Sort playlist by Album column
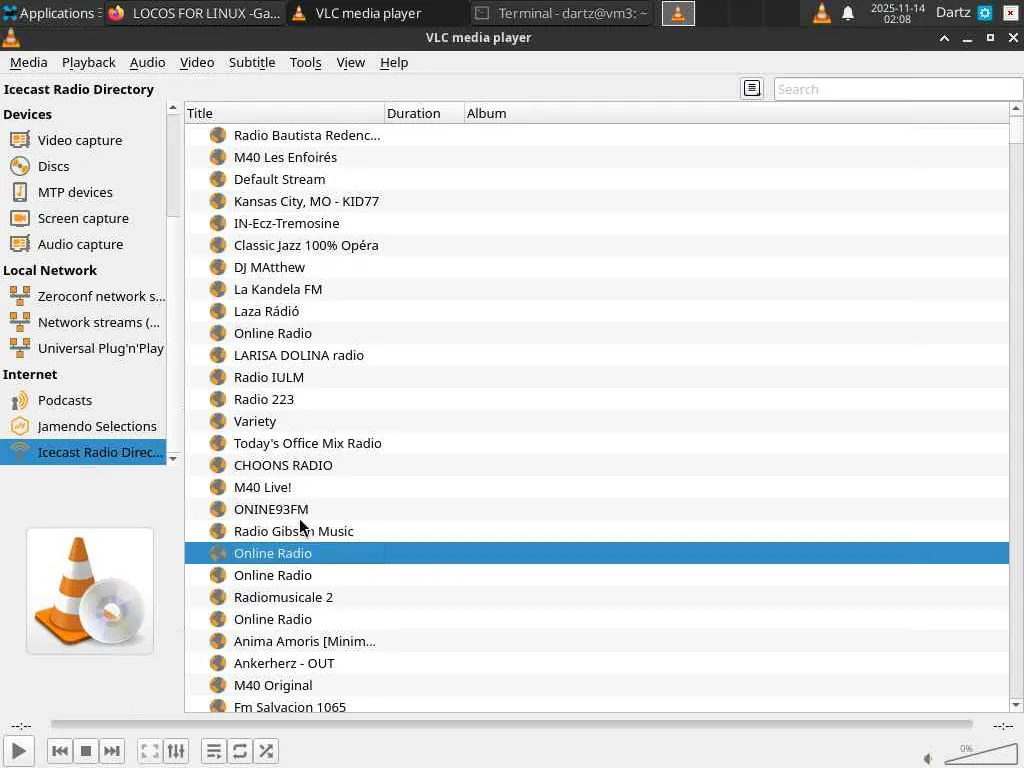This screenshot has width=1024, height=768. coord(737,113)
